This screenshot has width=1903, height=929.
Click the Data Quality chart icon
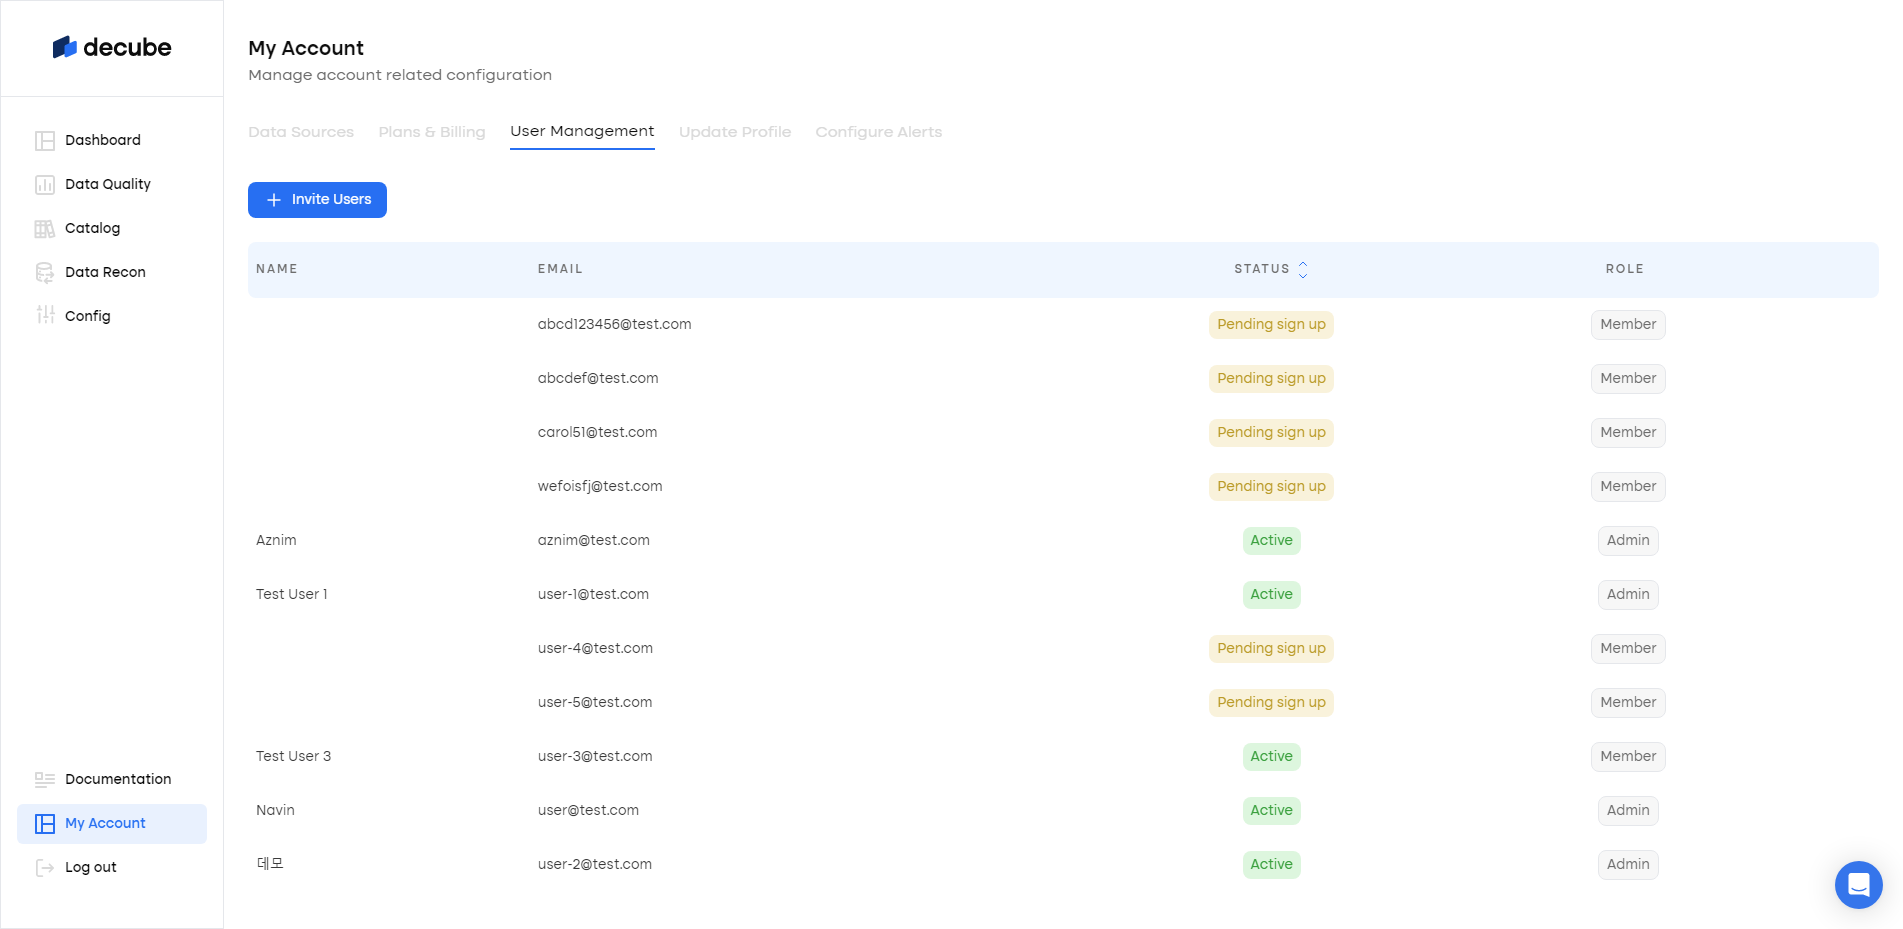tap(45, 185)
